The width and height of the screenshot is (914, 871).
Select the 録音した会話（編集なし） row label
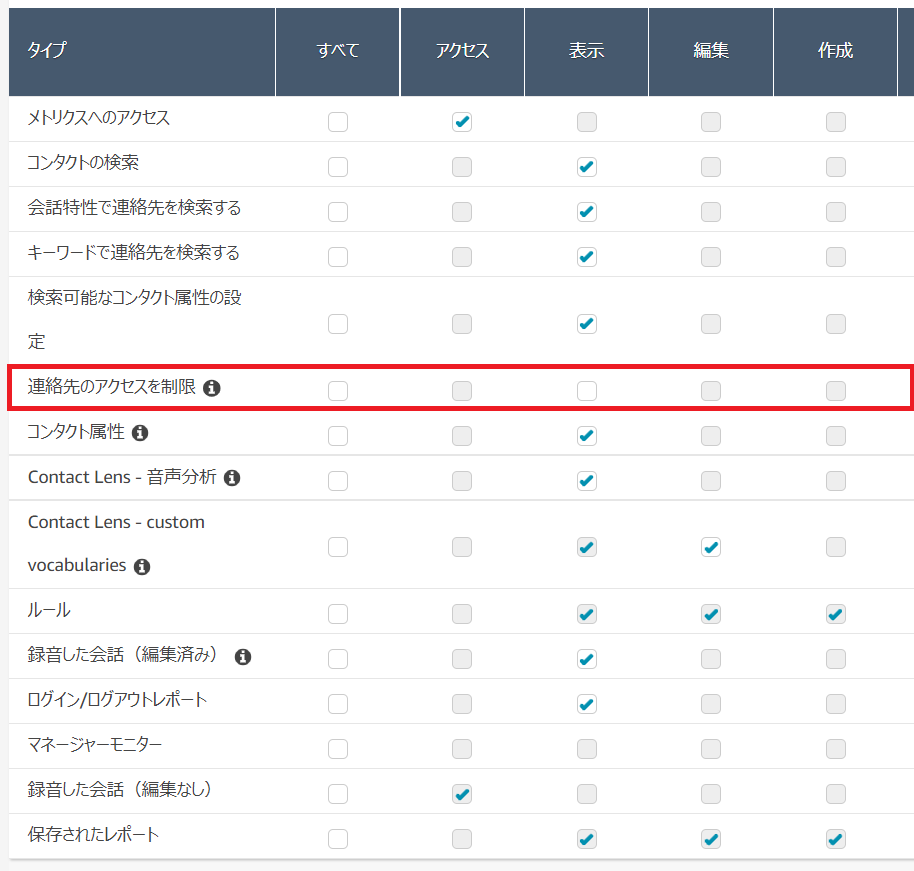pos(119,789)
